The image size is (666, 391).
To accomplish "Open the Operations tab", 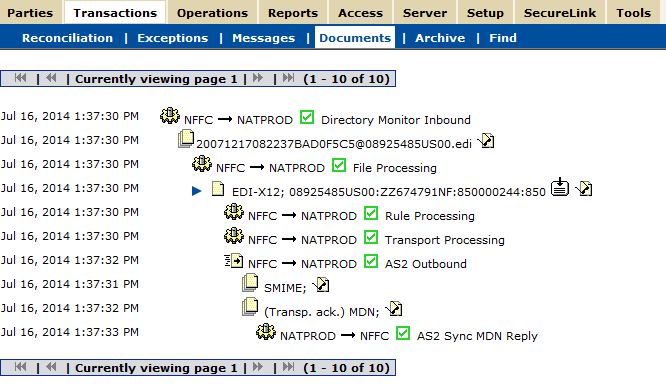I will (212, 13).
